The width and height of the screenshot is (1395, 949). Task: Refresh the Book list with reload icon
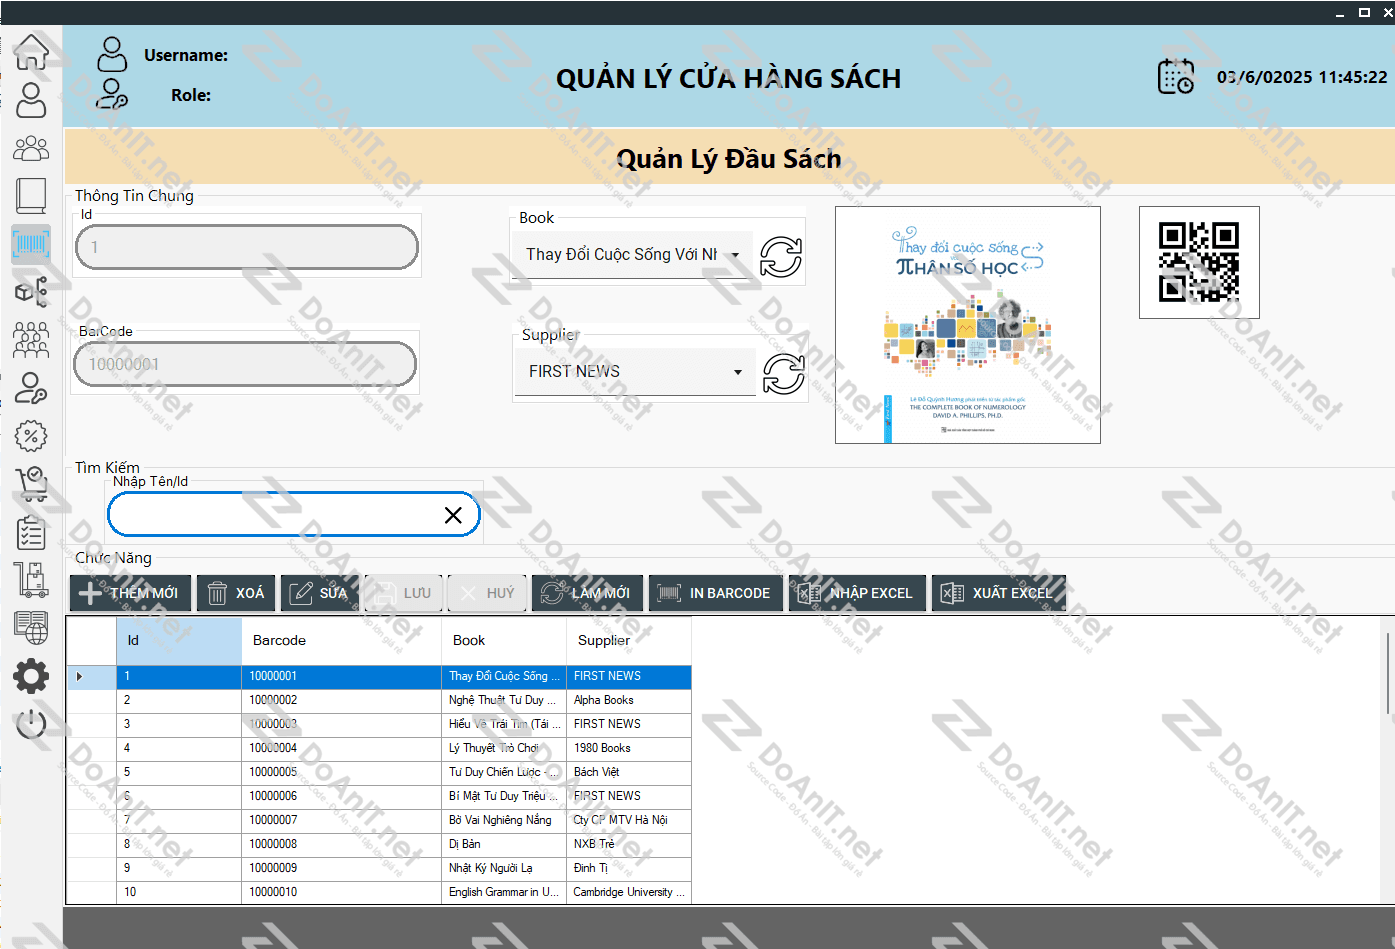[x=781, y=257]
